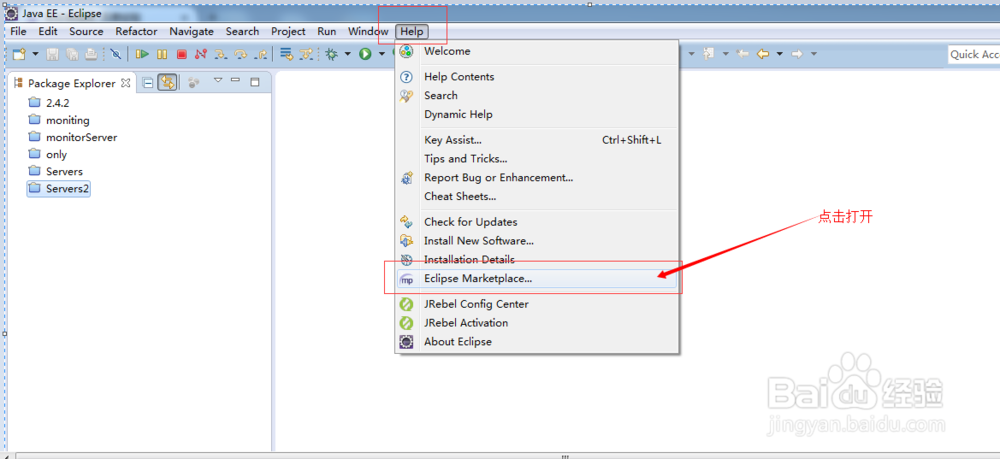Select the only project folder

[48, 154]
